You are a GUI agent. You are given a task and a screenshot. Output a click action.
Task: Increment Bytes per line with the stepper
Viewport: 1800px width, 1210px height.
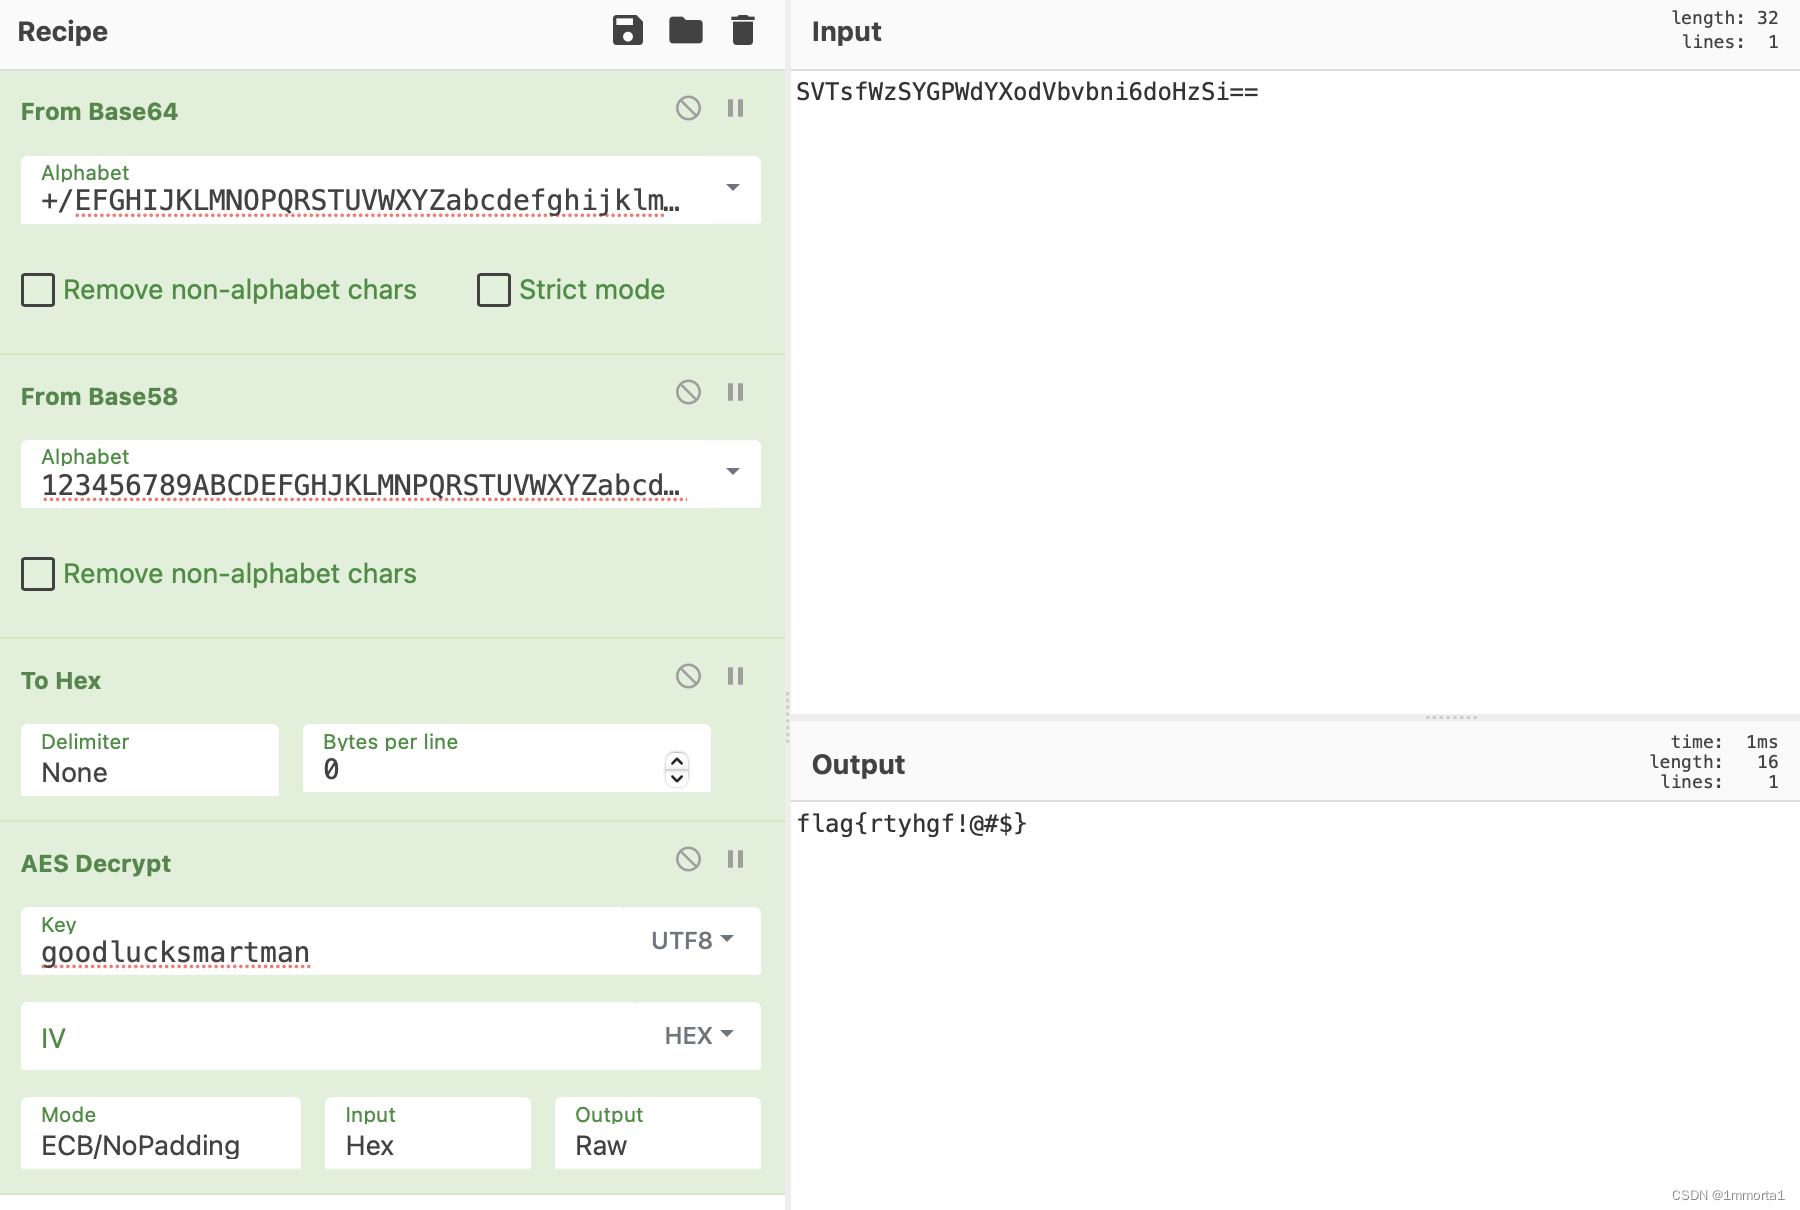point(675,763)
